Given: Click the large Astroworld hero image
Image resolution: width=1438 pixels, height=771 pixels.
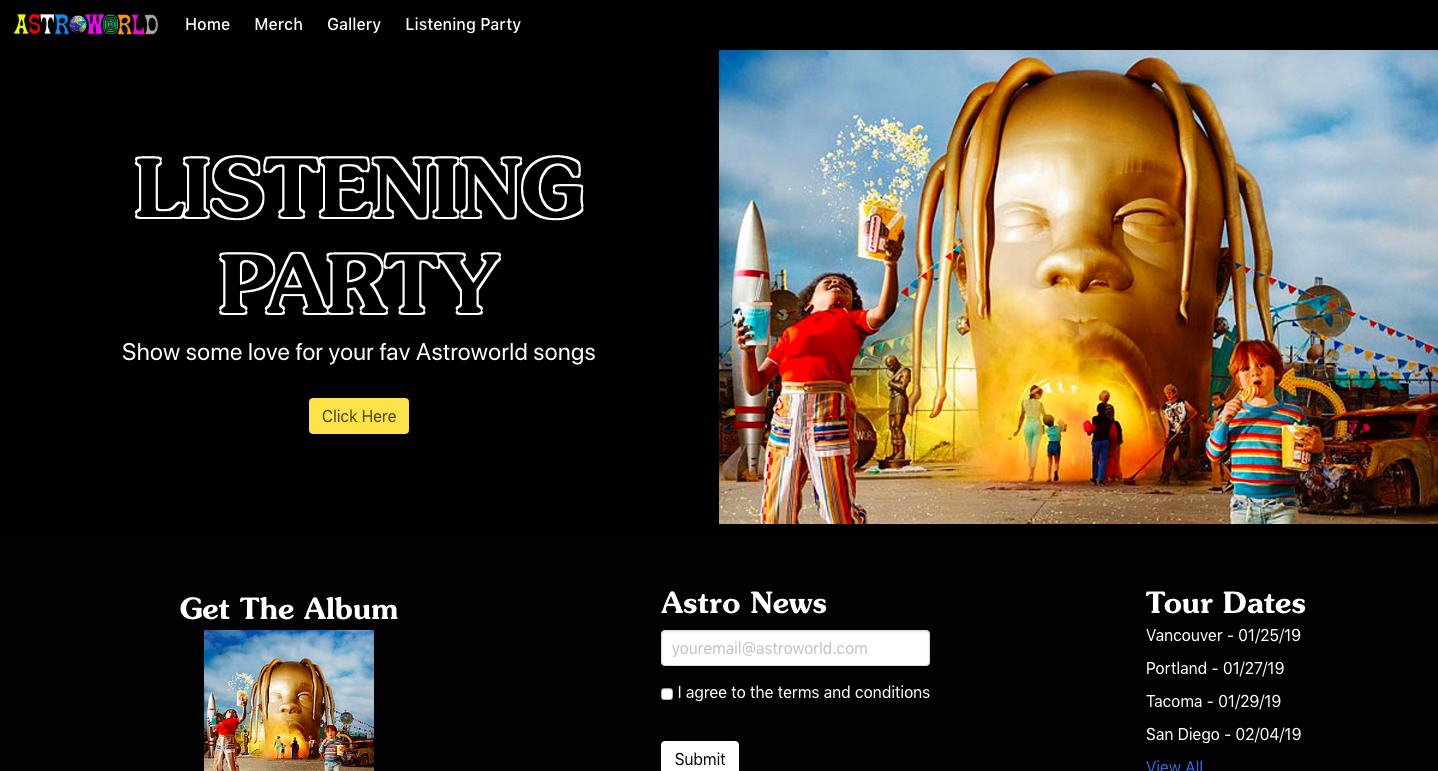Looking at the screenshot, I should coord(1078,287).
